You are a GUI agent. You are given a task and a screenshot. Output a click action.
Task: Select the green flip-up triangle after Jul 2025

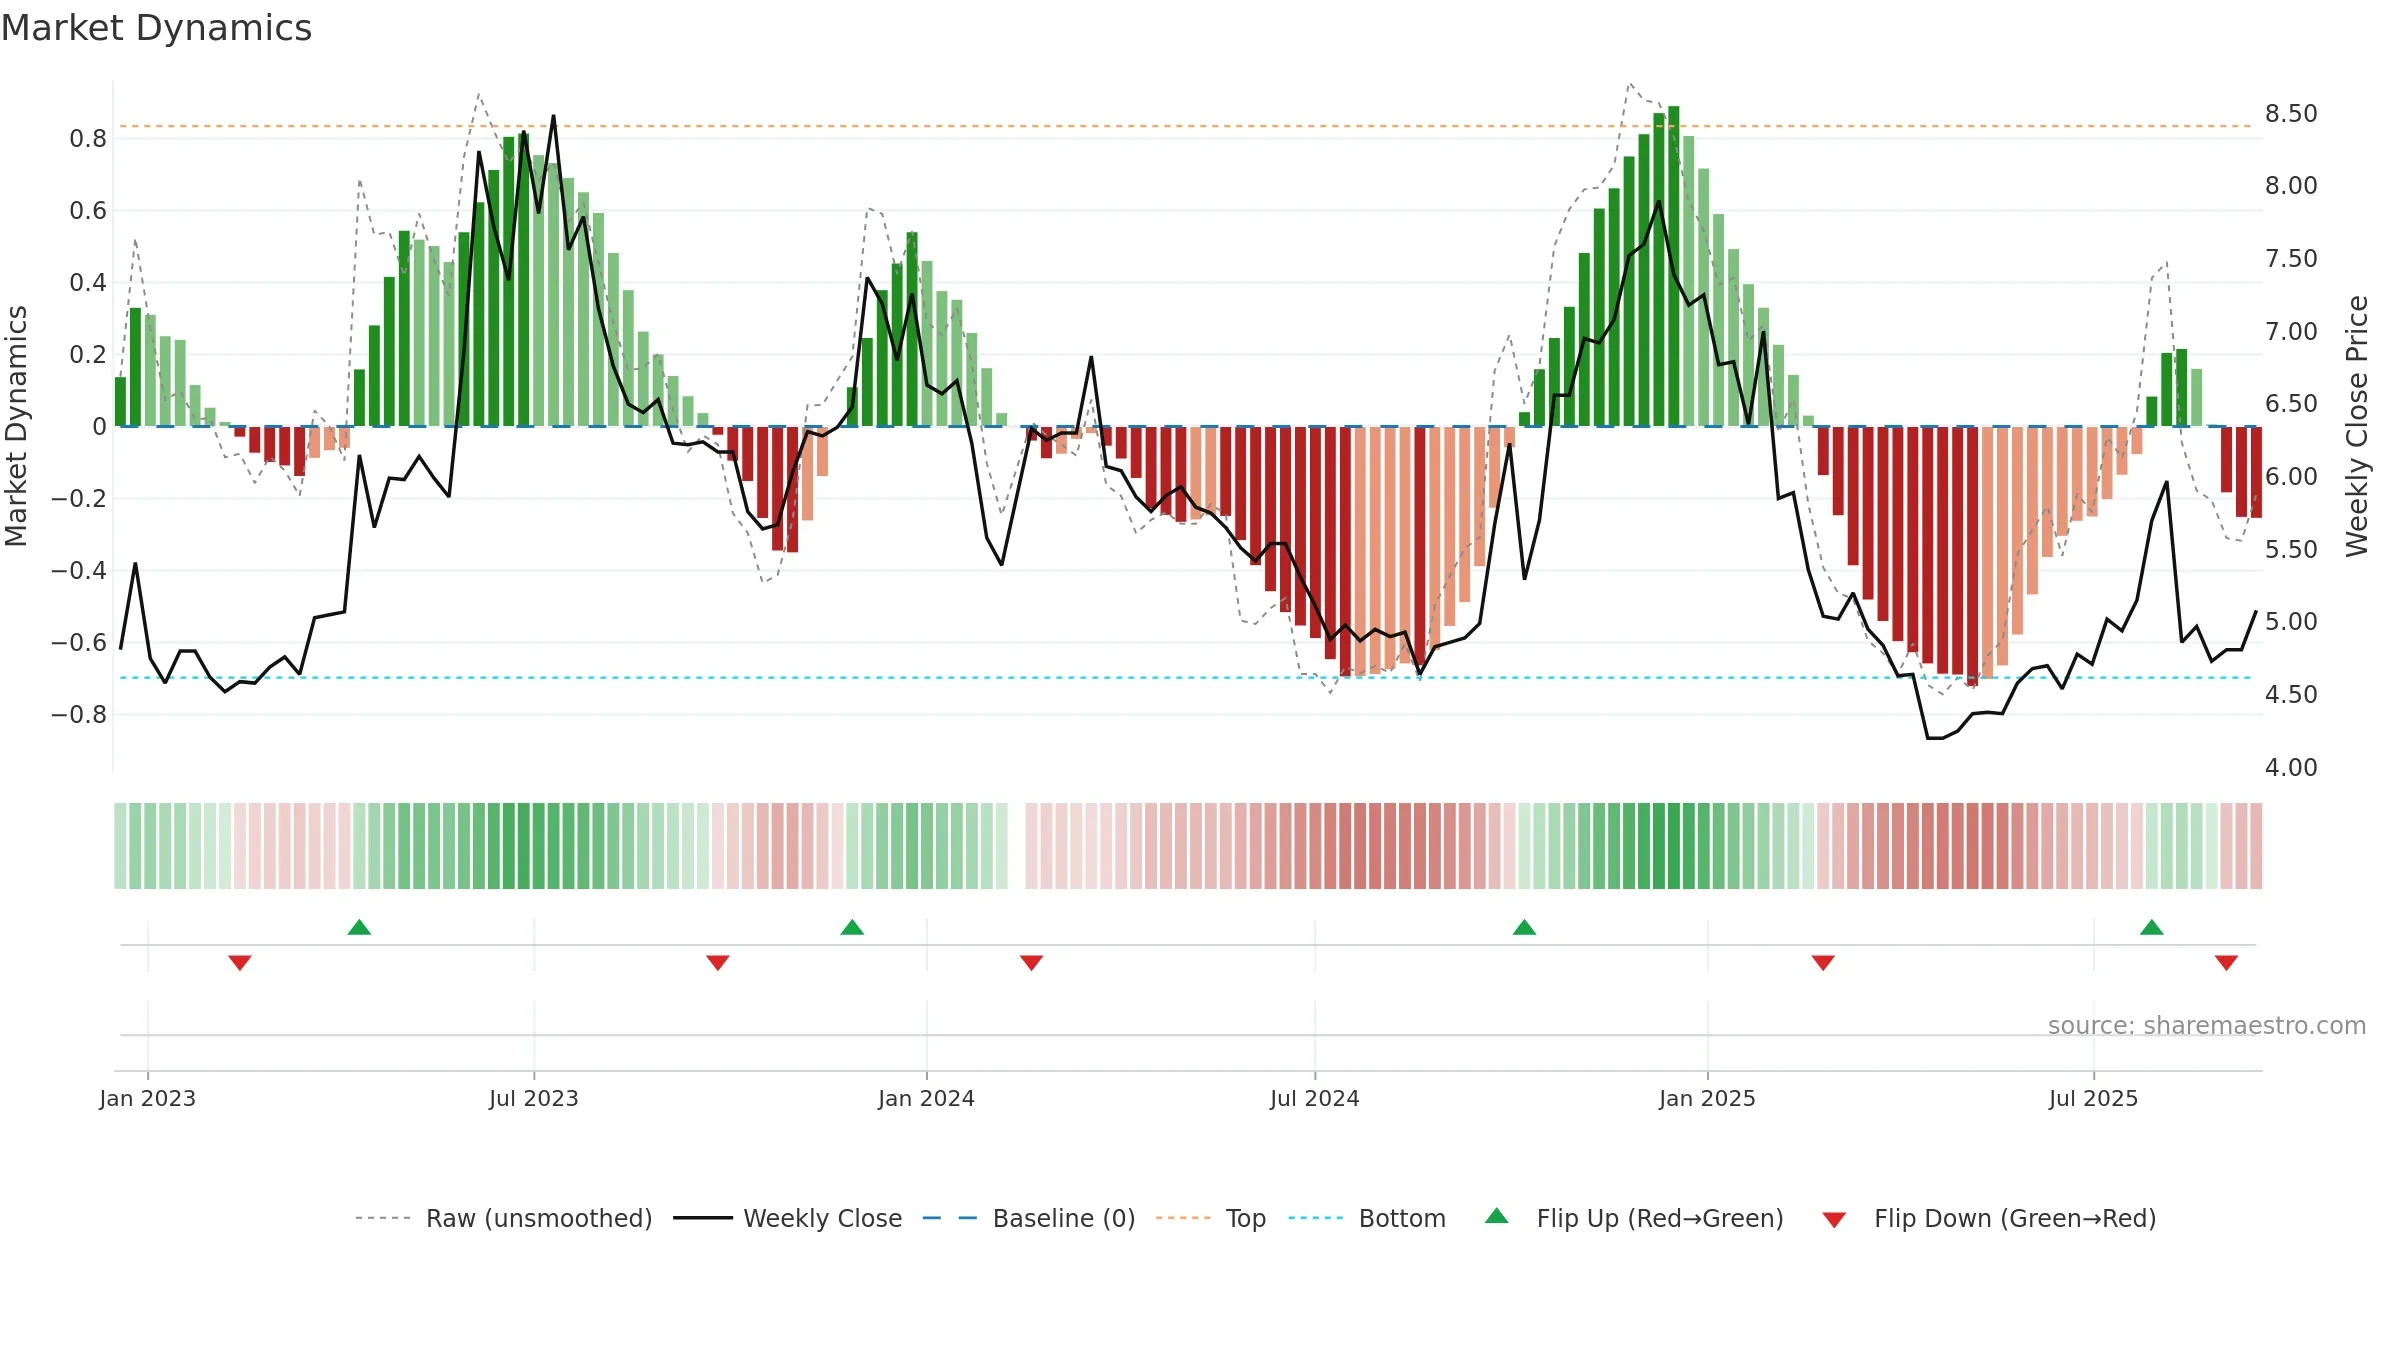click(2152, 927)
